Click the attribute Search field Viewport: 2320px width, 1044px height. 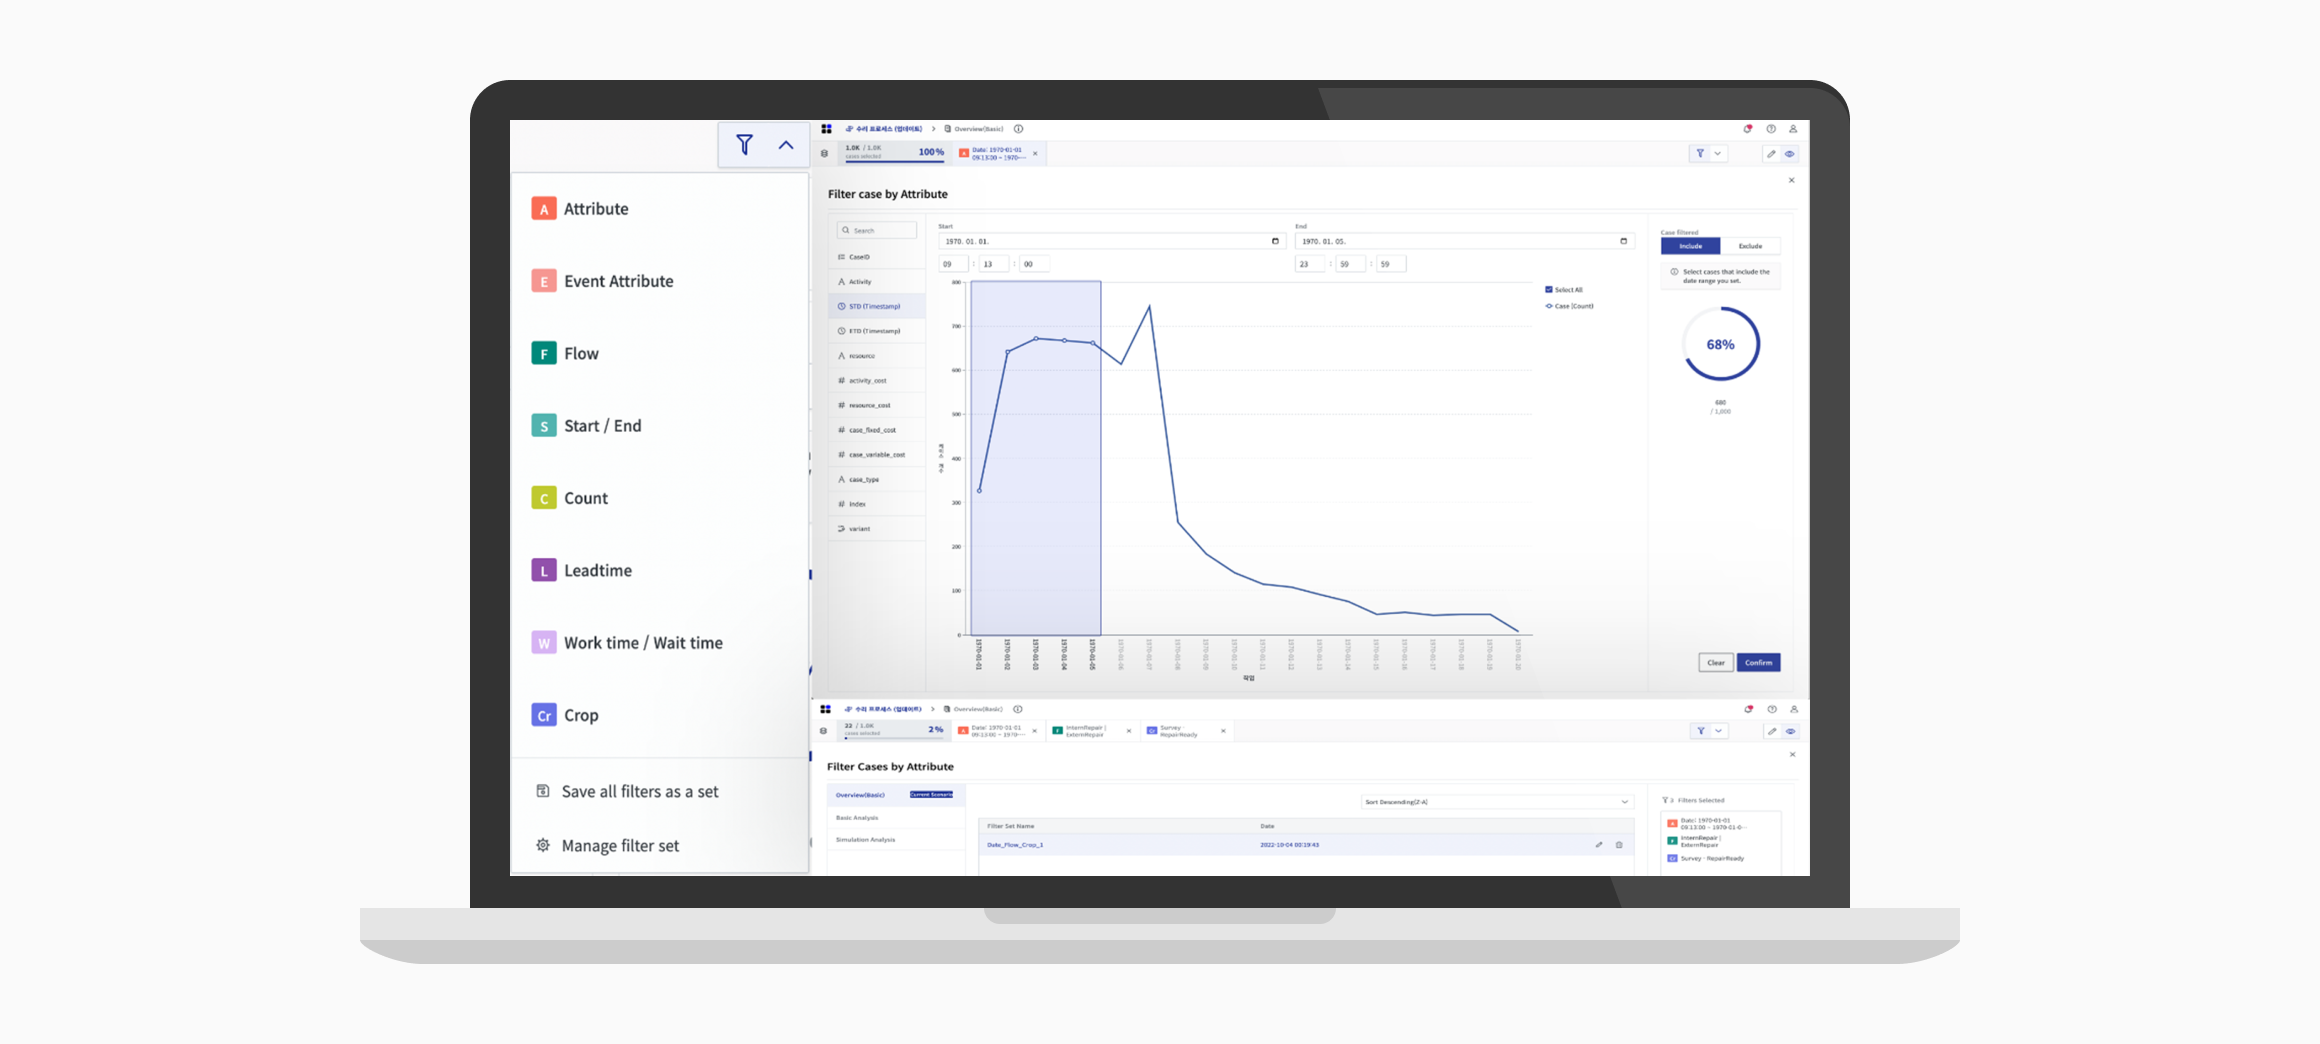[877, 231]
